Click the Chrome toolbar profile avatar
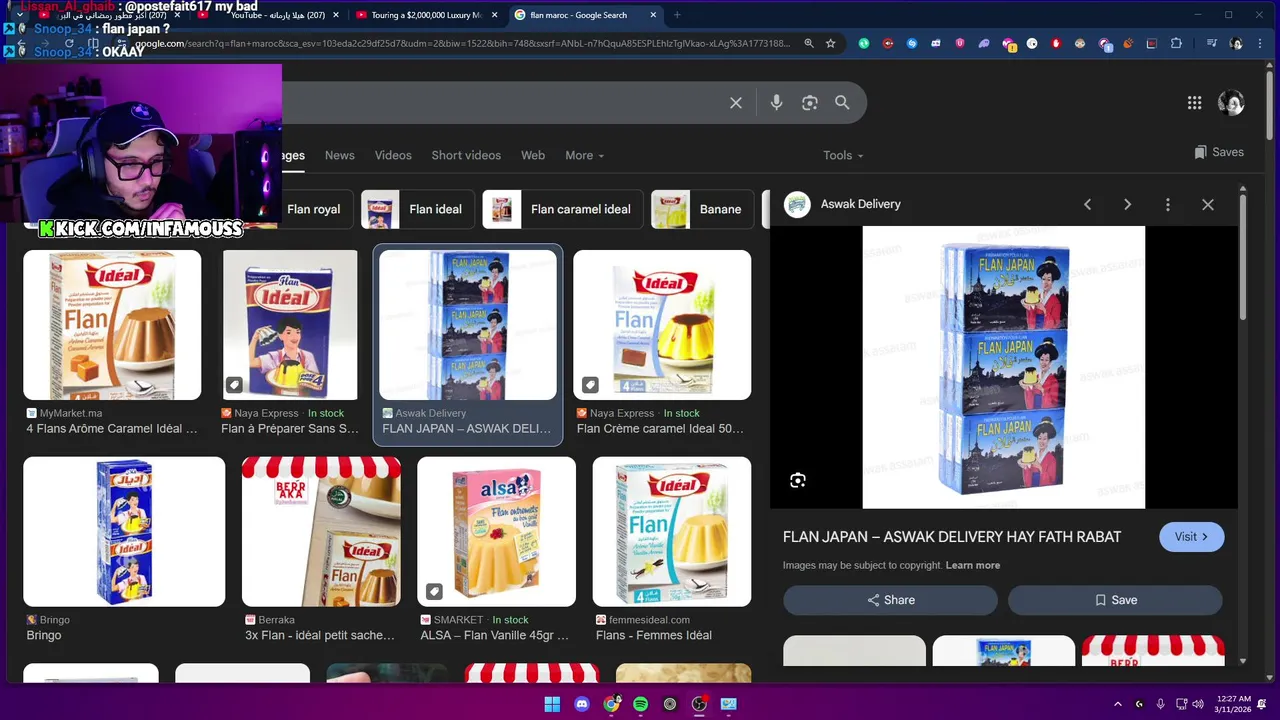Image resolution: width=1280 pixels, height=720 pixels. tap(1237, 43)
